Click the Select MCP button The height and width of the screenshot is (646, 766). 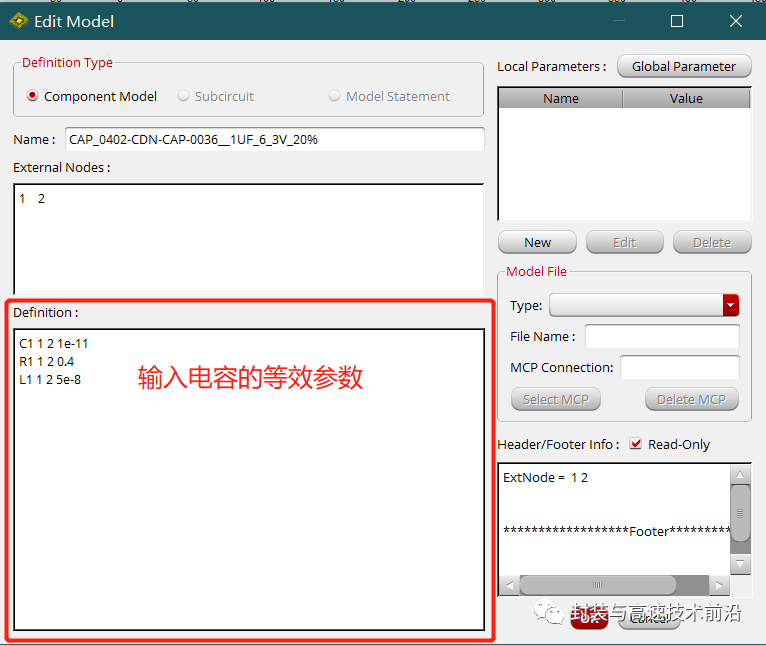pyautogui.click(x=555, y=399)
